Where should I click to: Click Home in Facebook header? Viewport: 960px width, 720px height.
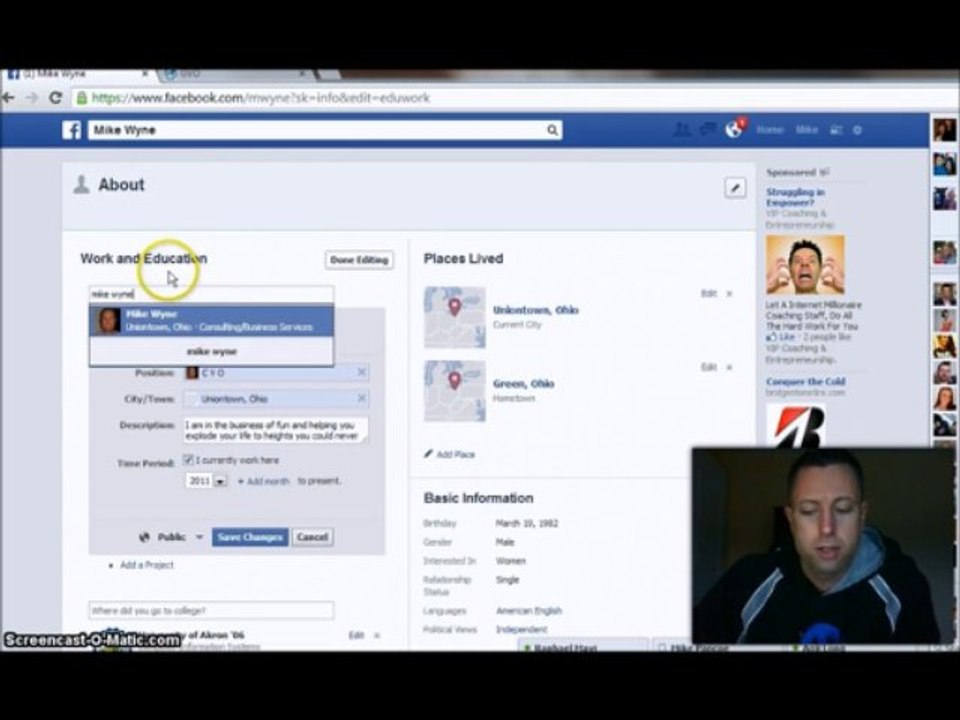(x=770, y=130)
